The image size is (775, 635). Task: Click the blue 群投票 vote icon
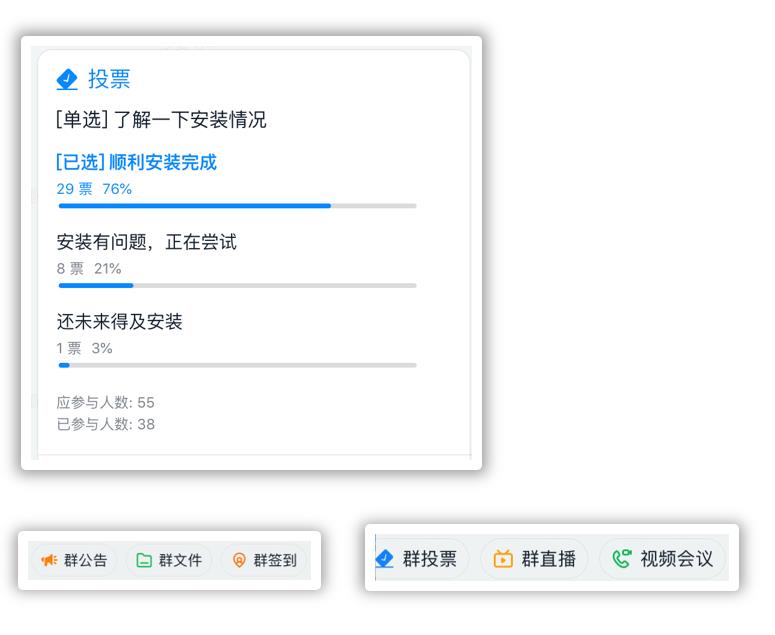point(384,559)
